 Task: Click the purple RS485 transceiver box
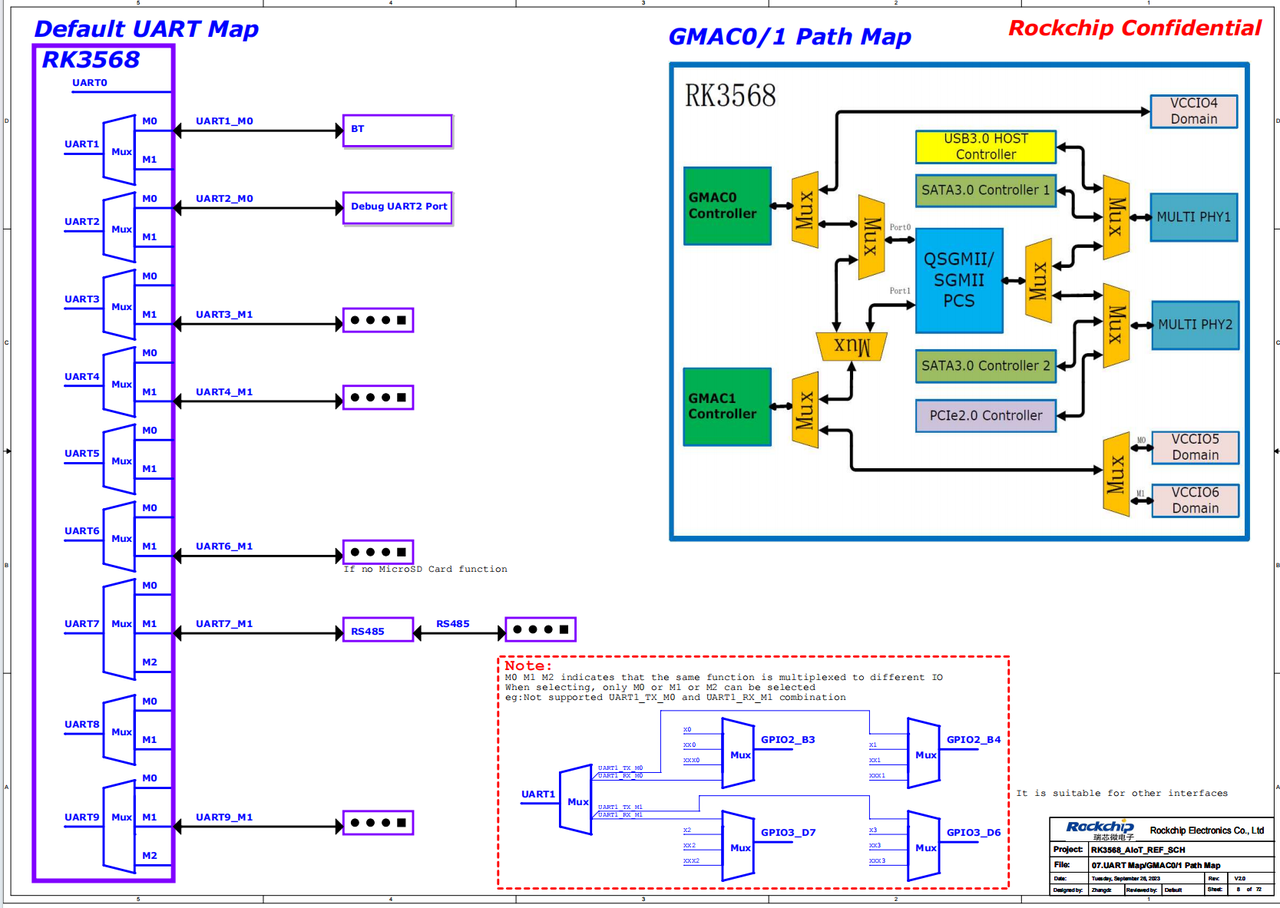click(x=377, y=630)
